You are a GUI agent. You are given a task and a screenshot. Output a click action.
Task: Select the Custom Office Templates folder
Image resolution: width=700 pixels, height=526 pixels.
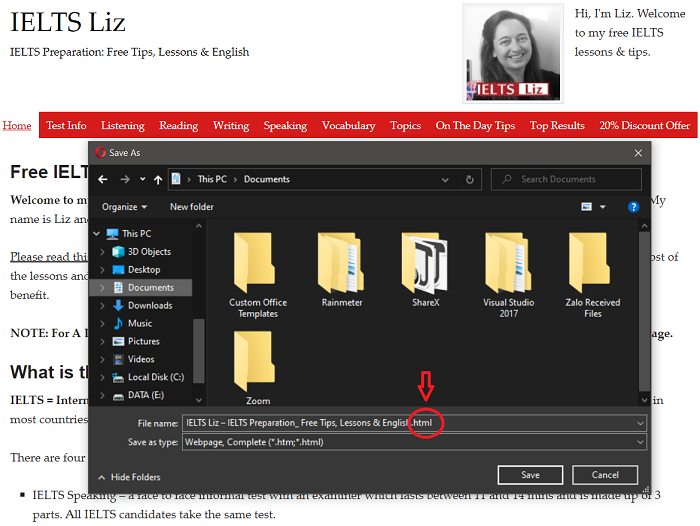[x=258, y=275]
